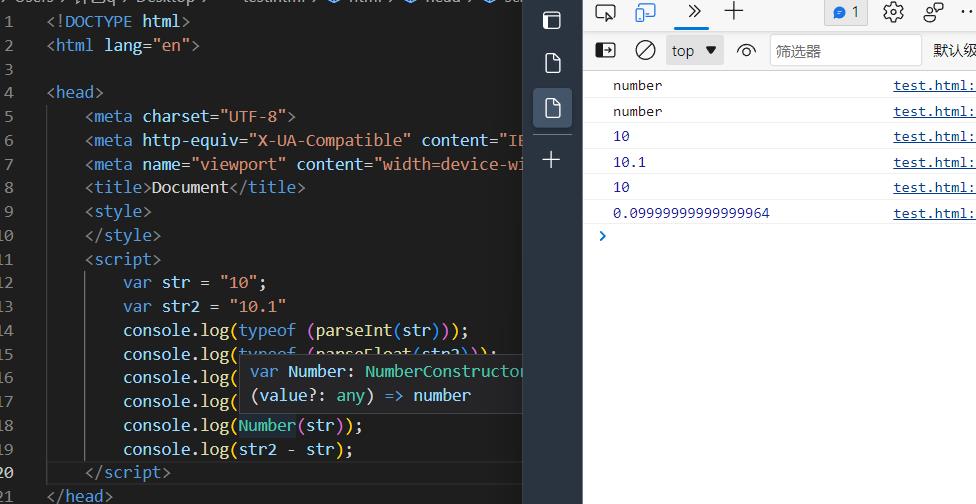Click the DOCTYPE html declaration line
Image resolution: width=976 pixels, height=504 pixels.
pyautogui.click(x=118, y=22)
